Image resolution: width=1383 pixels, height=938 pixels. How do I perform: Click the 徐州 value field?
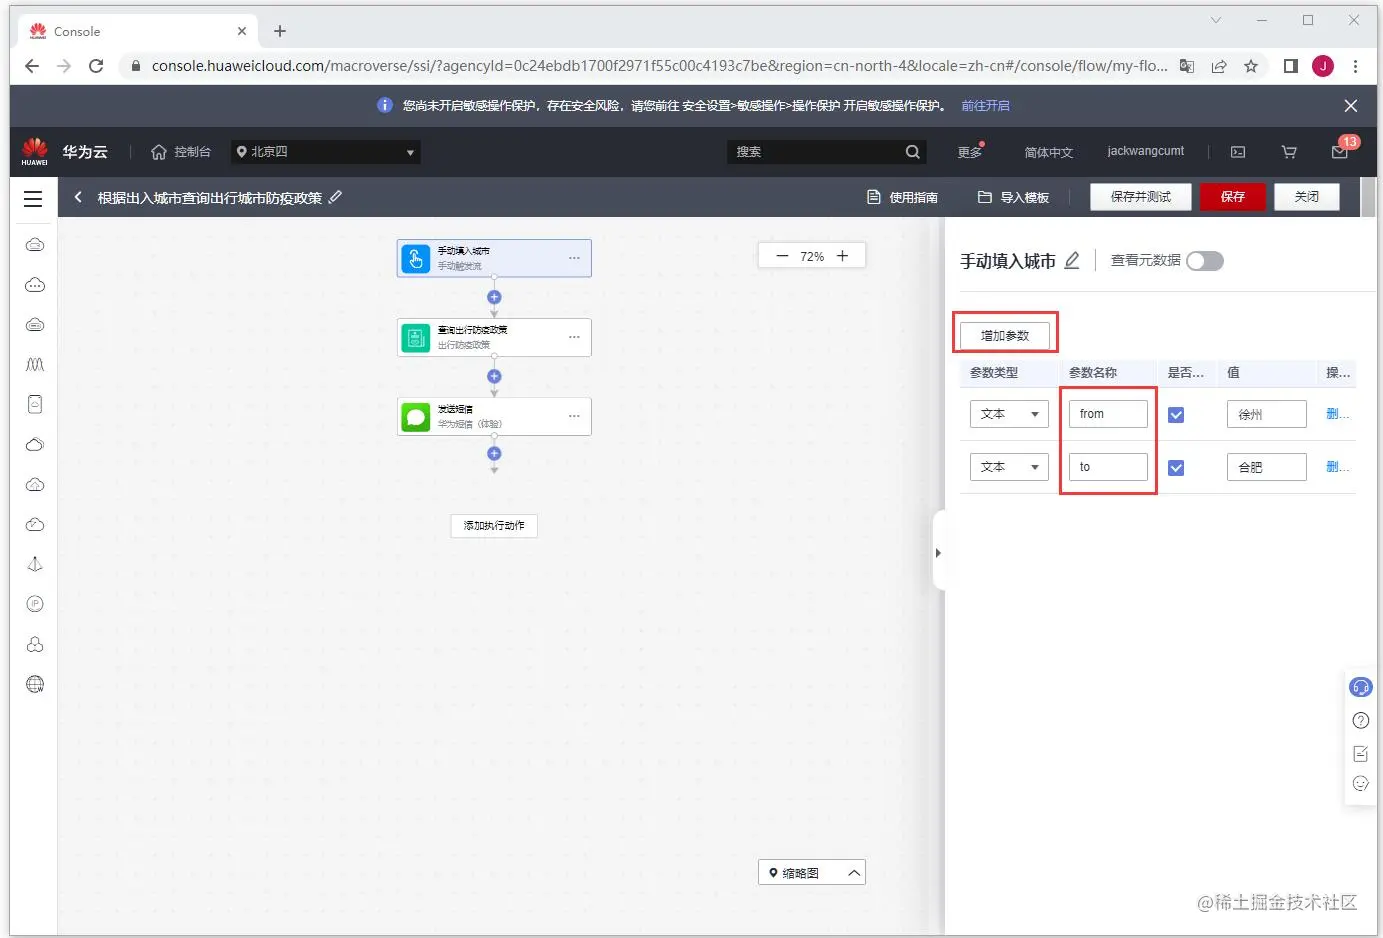pos(1266,414)
